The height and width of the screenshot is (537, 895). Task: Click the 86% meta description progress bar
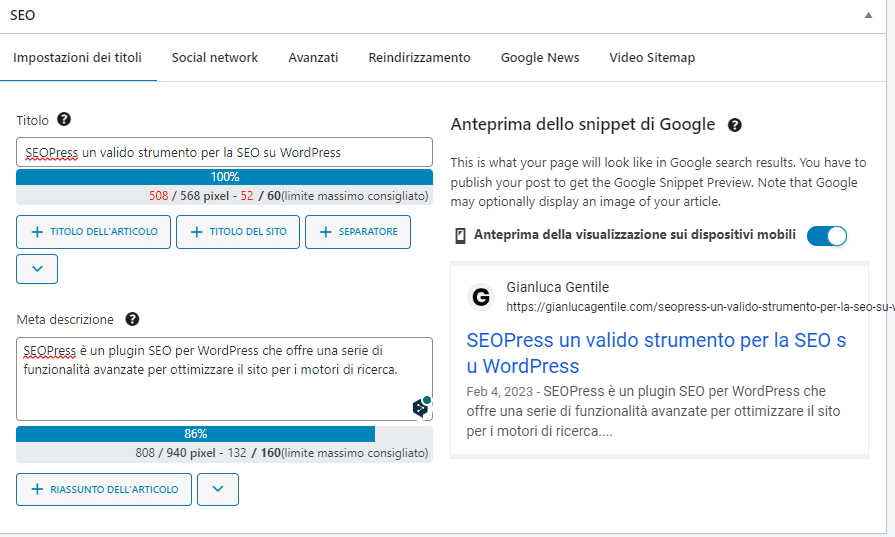[x=195, y=434]
